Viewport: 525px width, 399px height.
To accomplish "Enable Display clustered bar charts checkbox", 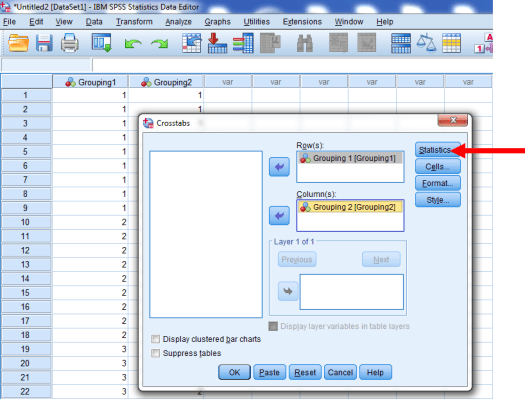I will coord(155,339).
